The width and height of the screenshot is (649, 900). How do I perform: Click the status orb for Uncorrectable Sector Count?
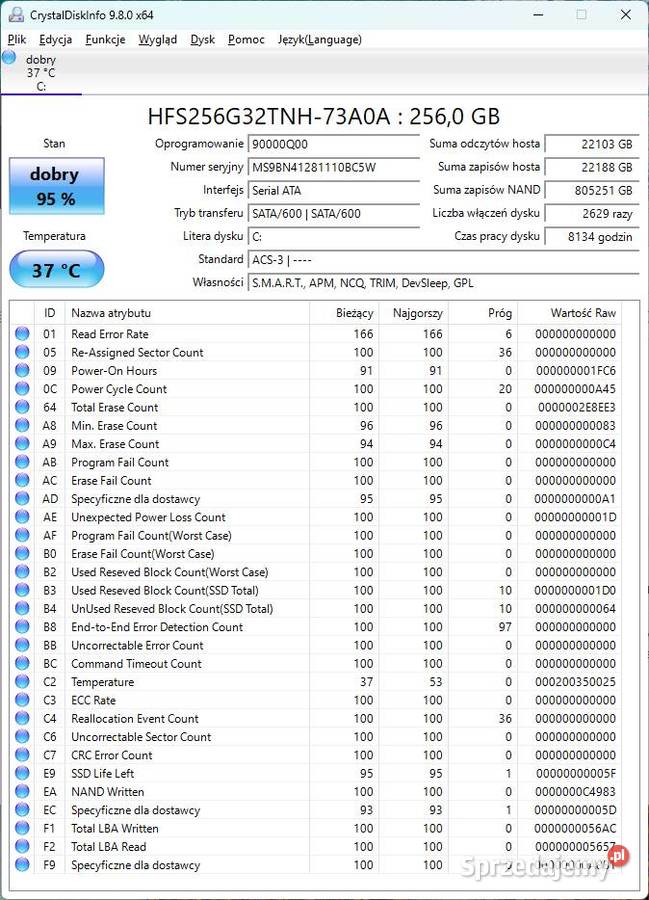pyautogui.click(x=22, y=736)
